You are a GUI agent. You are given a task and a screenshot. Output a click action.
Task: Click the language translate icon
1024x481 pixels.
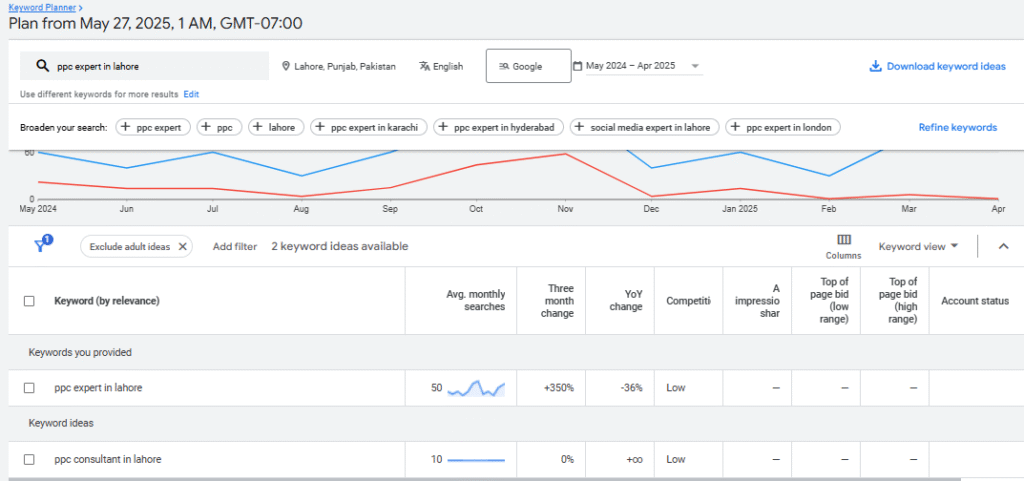(424, 66)
